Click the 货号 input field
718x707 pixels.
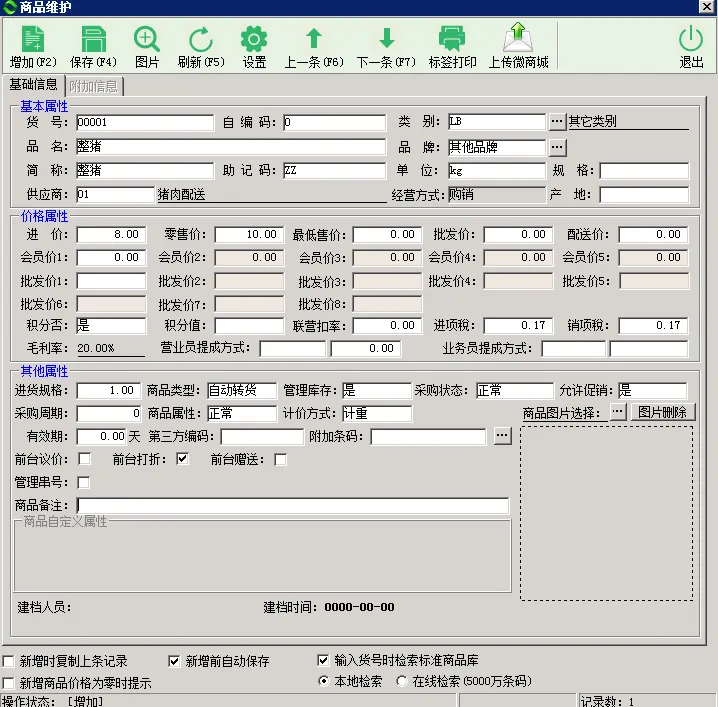tap(145, 122)
